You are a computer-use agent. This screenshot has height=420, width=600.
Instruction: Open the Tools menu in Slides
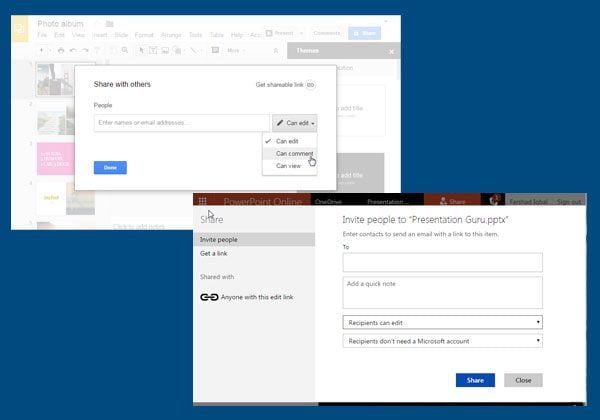195,35
